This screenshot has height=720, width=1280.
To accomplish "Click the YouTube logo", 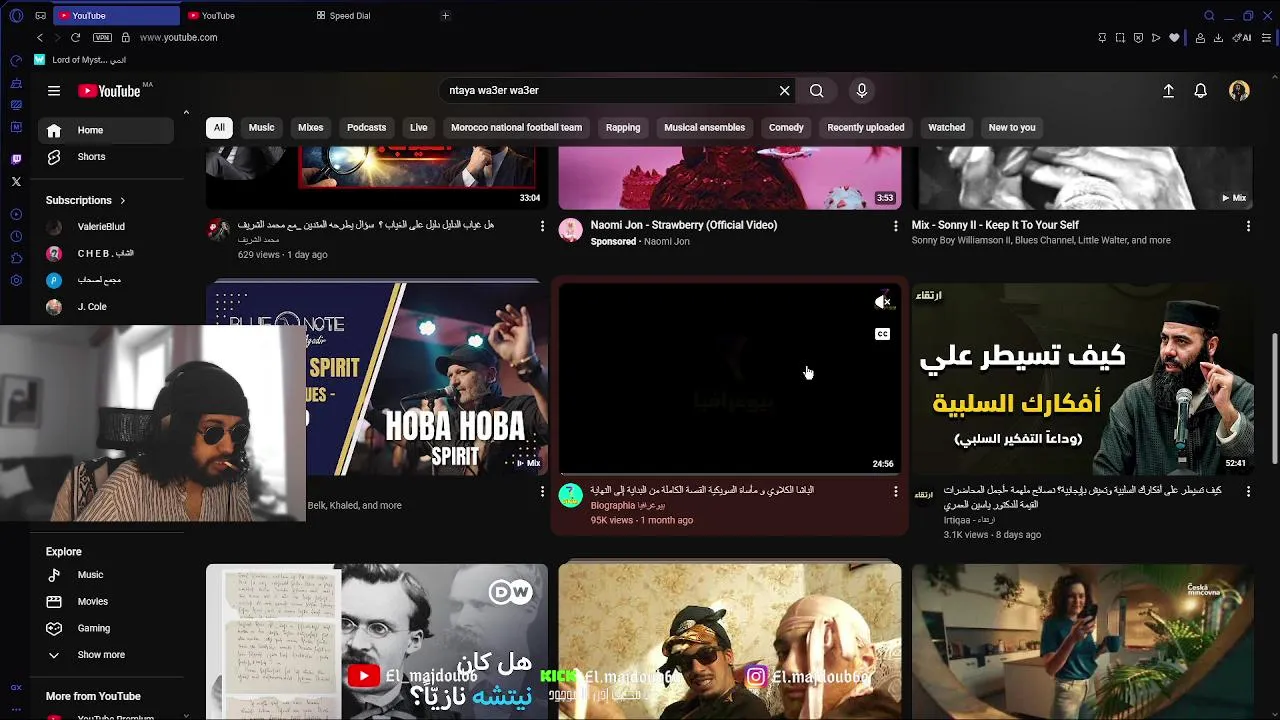I will tap(110, 91).
